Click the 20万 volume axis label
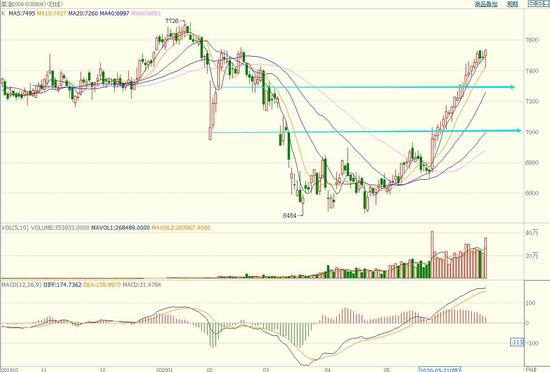This screenshot has width=550, height=372. 532,256
